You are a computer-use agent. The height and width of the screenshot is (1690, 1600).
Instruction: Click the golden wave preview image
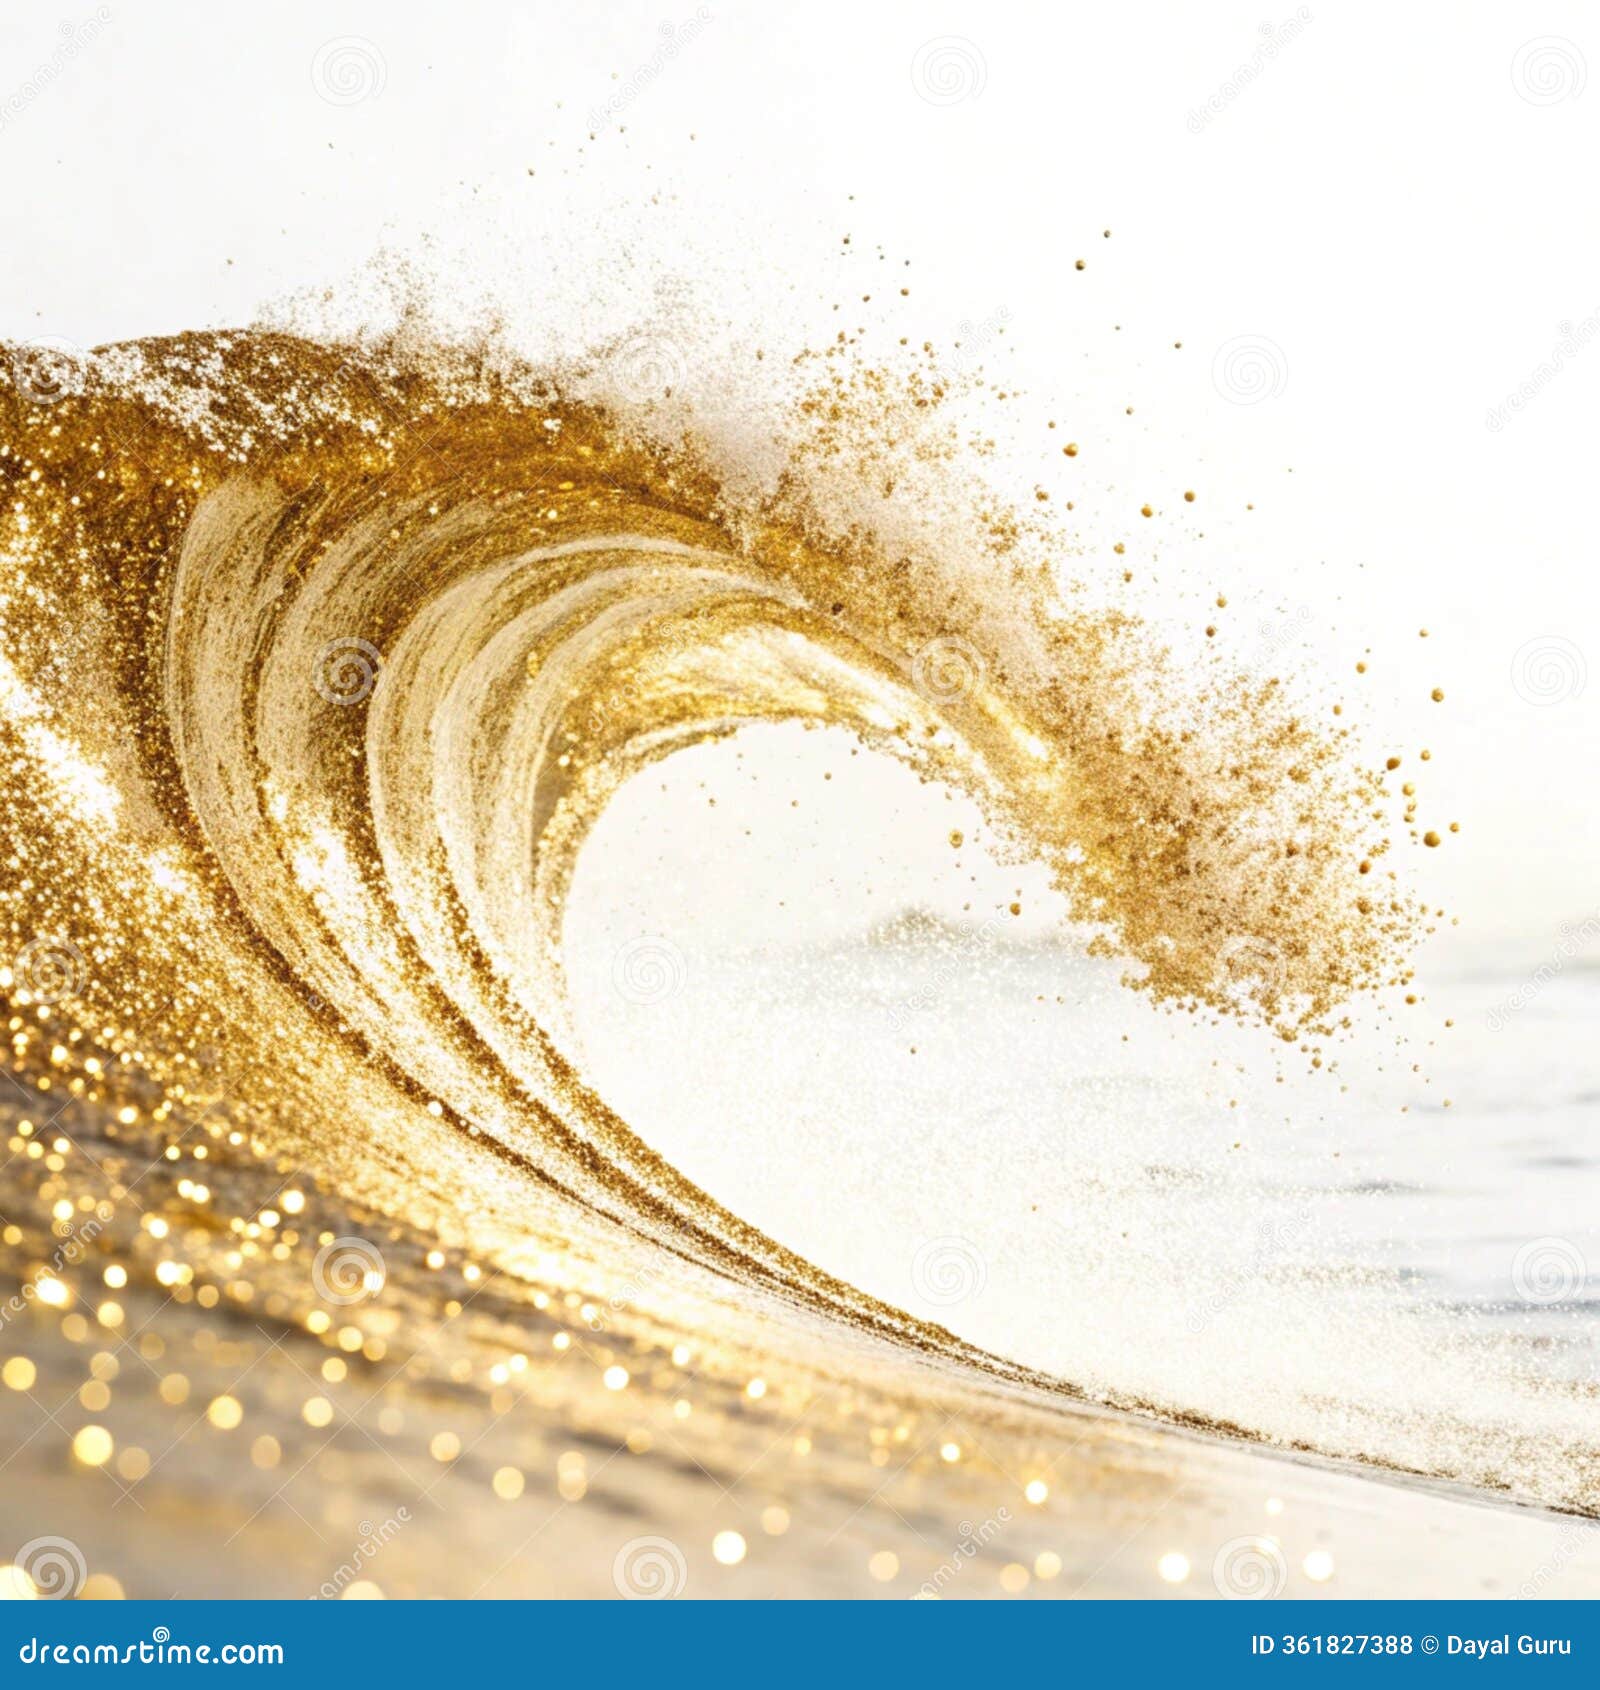(x=800, y=800)
